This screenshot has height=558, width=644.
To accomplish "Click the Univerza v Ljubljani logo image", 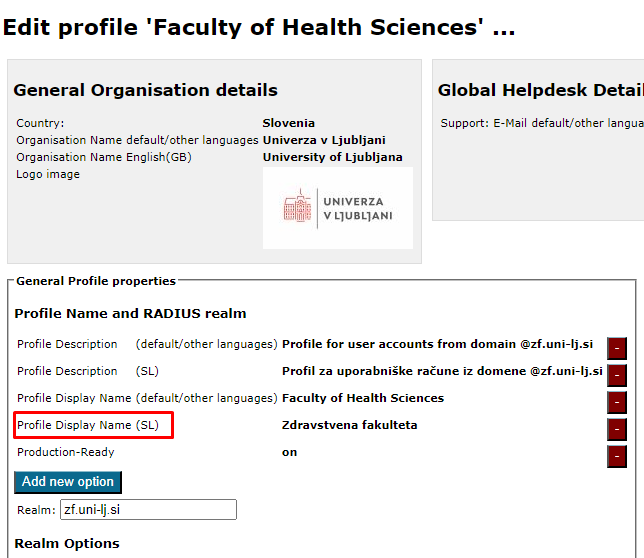I will click(338, 208).
